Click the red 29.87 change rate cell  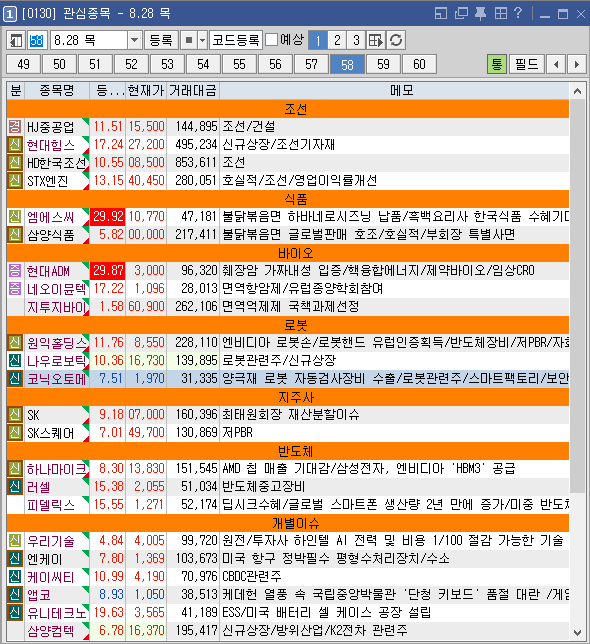click(108, 271)
